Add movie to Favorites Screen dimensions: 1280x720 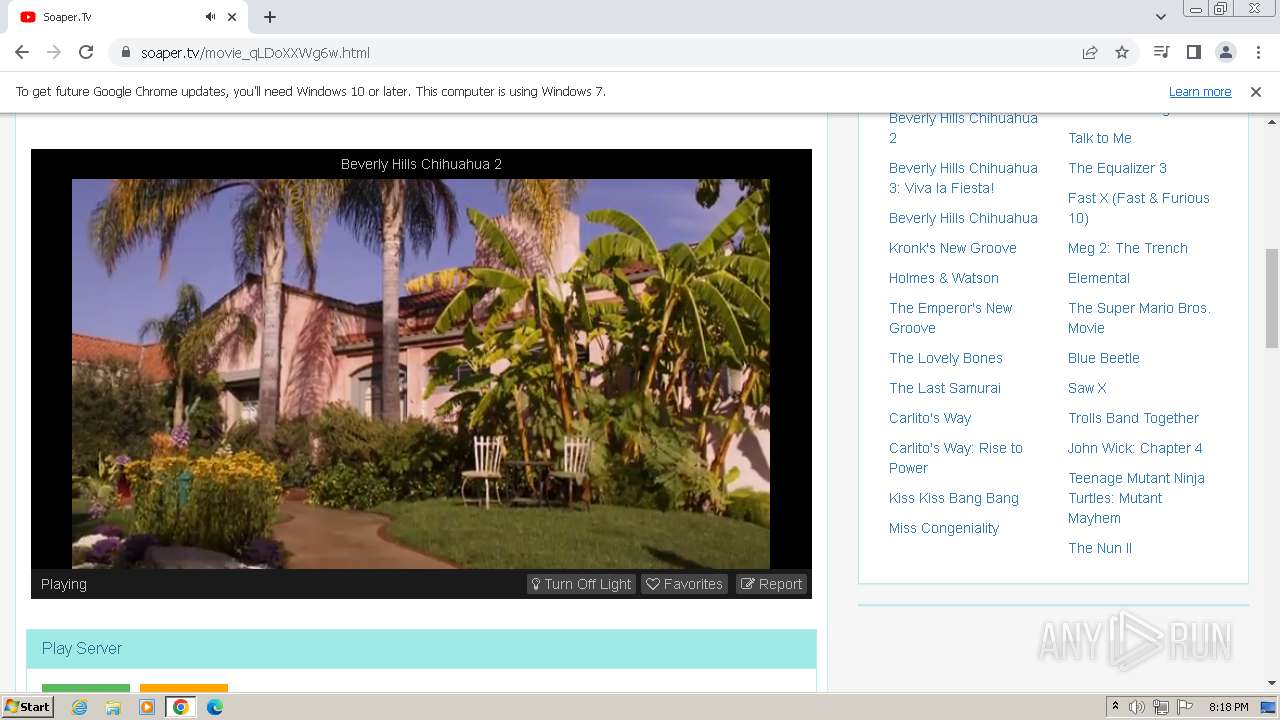pyautogui.click(x=685, y=584)
